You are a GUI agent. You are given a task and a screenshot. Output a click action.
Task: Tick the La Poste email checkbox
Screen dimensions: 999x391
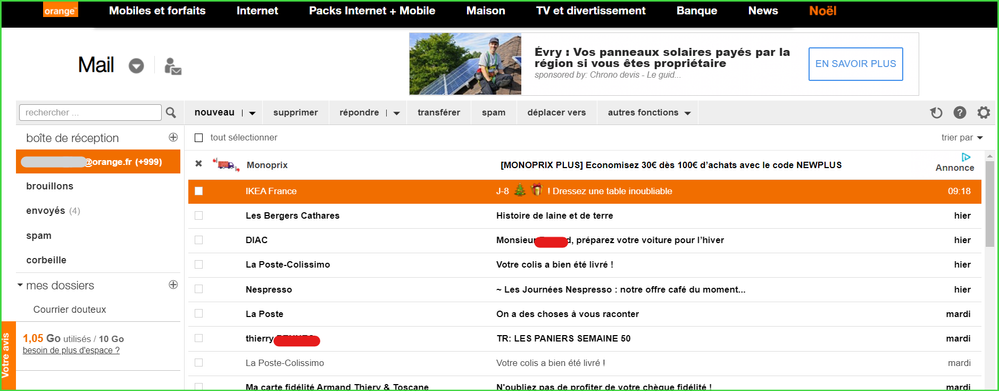tap(199, 313)
